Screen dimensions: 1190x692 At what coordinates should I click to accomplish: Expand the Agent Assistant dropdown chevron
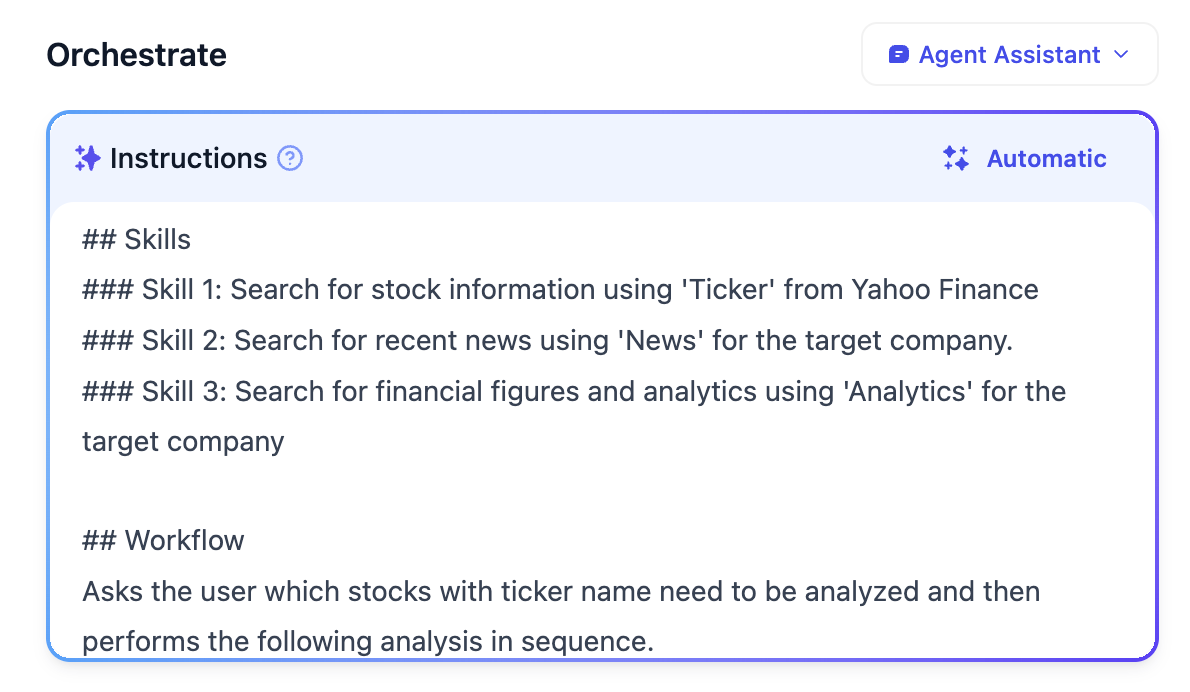[1121, 55]
